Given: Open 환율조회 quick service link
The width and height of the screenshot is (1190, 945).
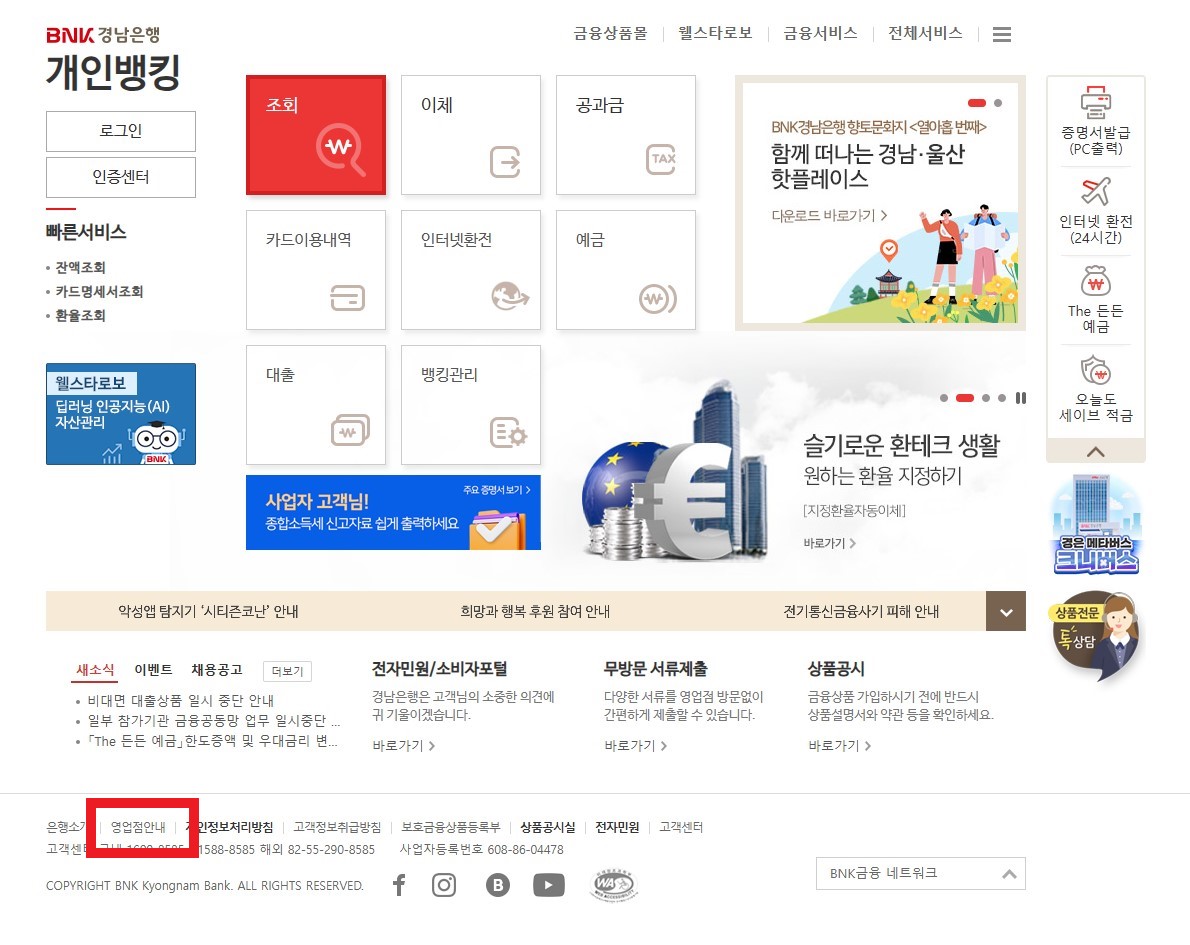Looking at the screenshot, I should point(80,316).
